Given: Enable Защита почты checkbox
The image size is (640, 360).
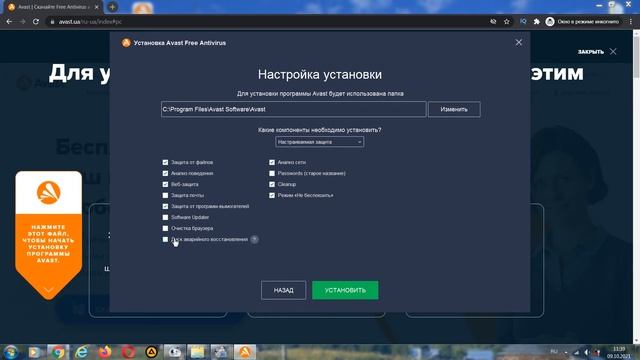Looking at the screenshot, I should coord(165,196).
